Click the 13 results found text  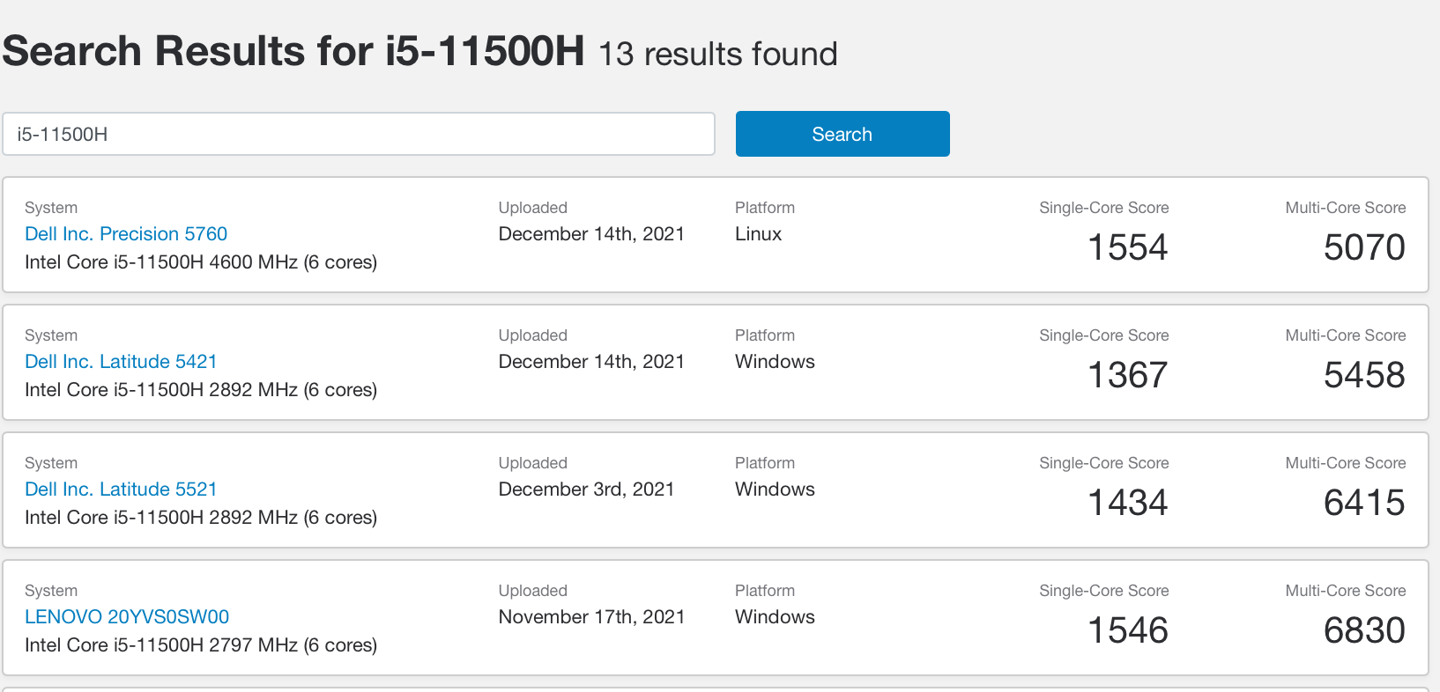coord(717,54)
